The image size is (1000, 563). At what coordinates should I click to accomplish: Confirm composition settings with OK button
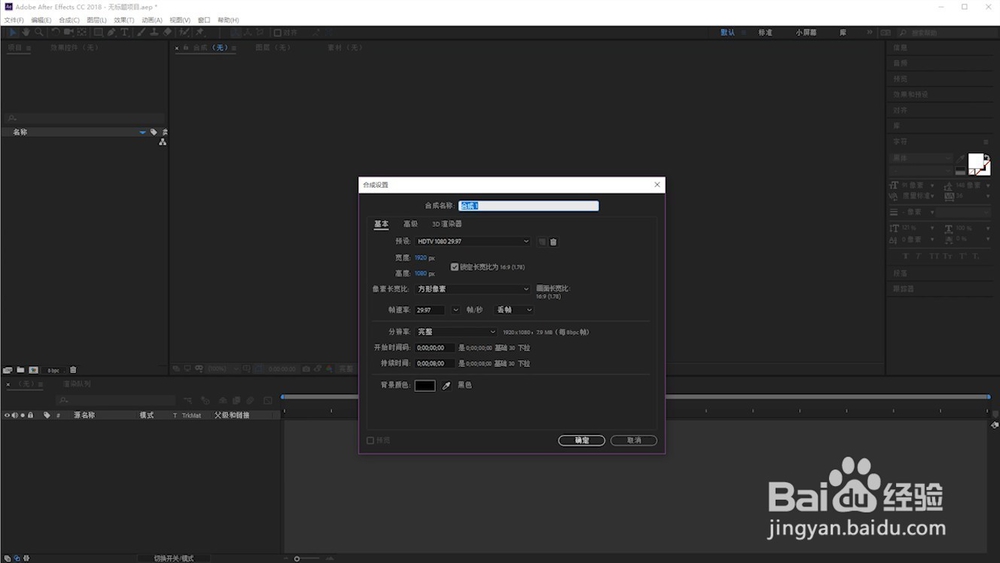[x=582, y=441]
